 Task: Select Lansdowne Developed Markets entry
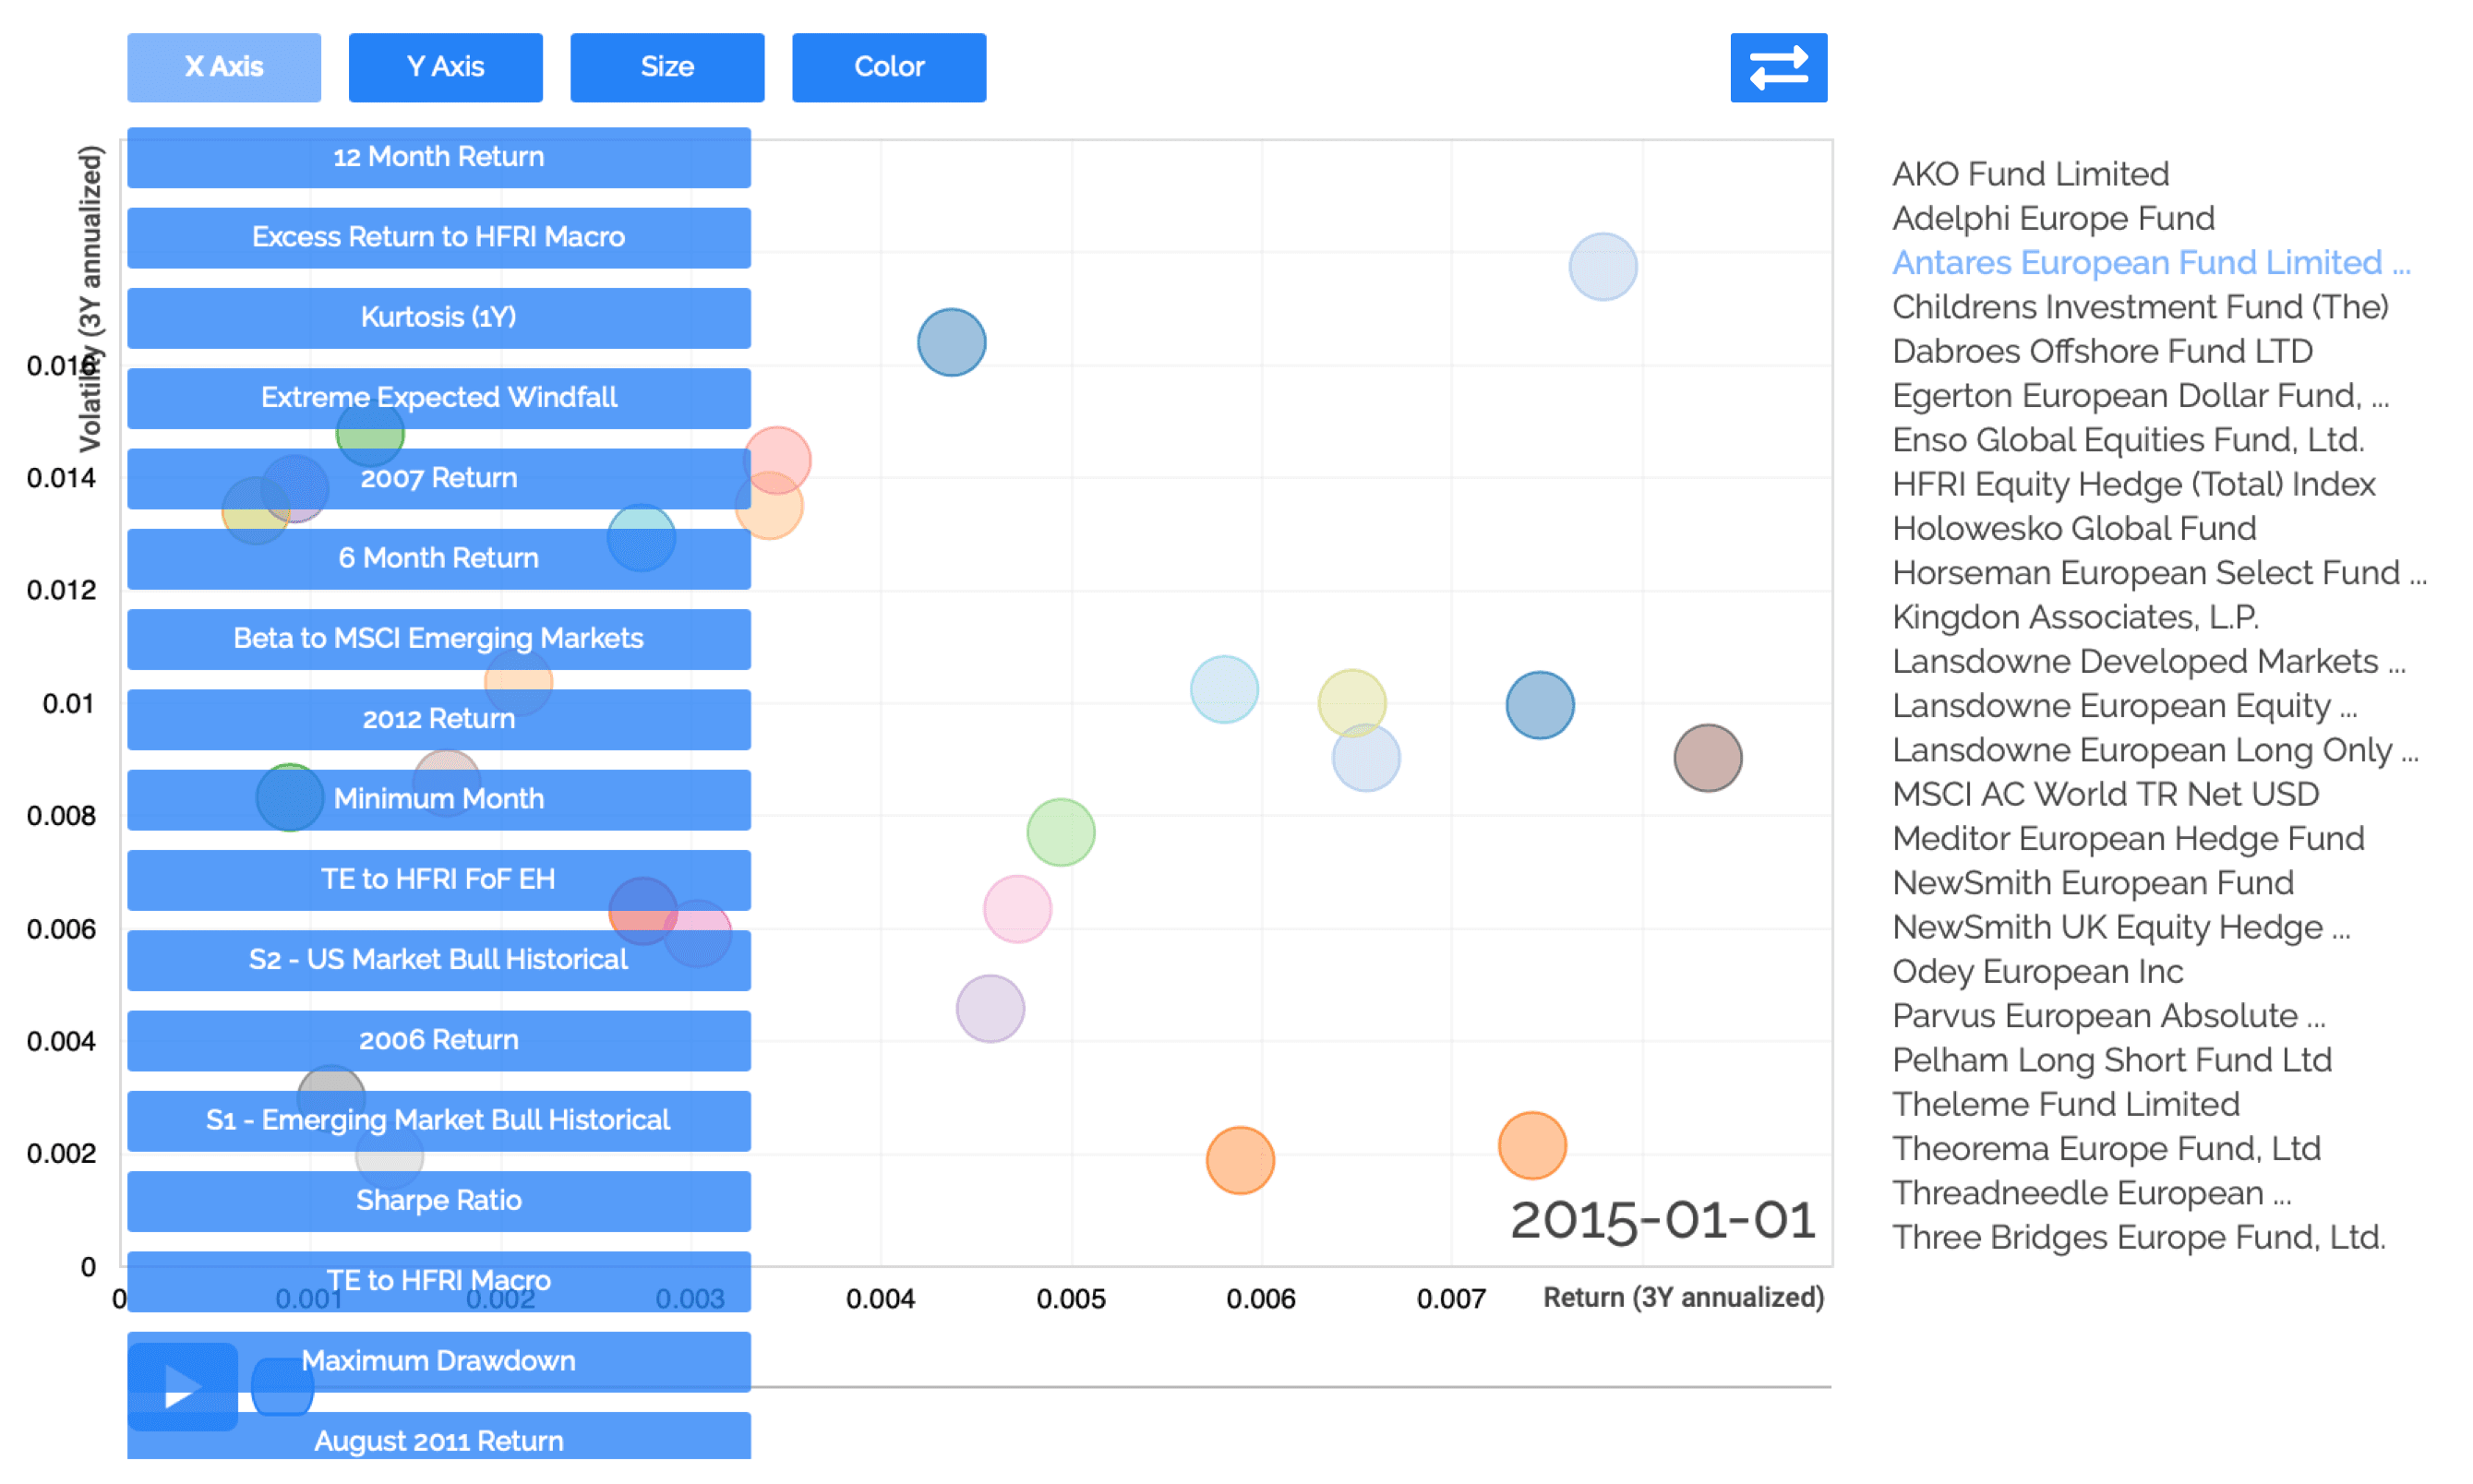pos(2148,661)
